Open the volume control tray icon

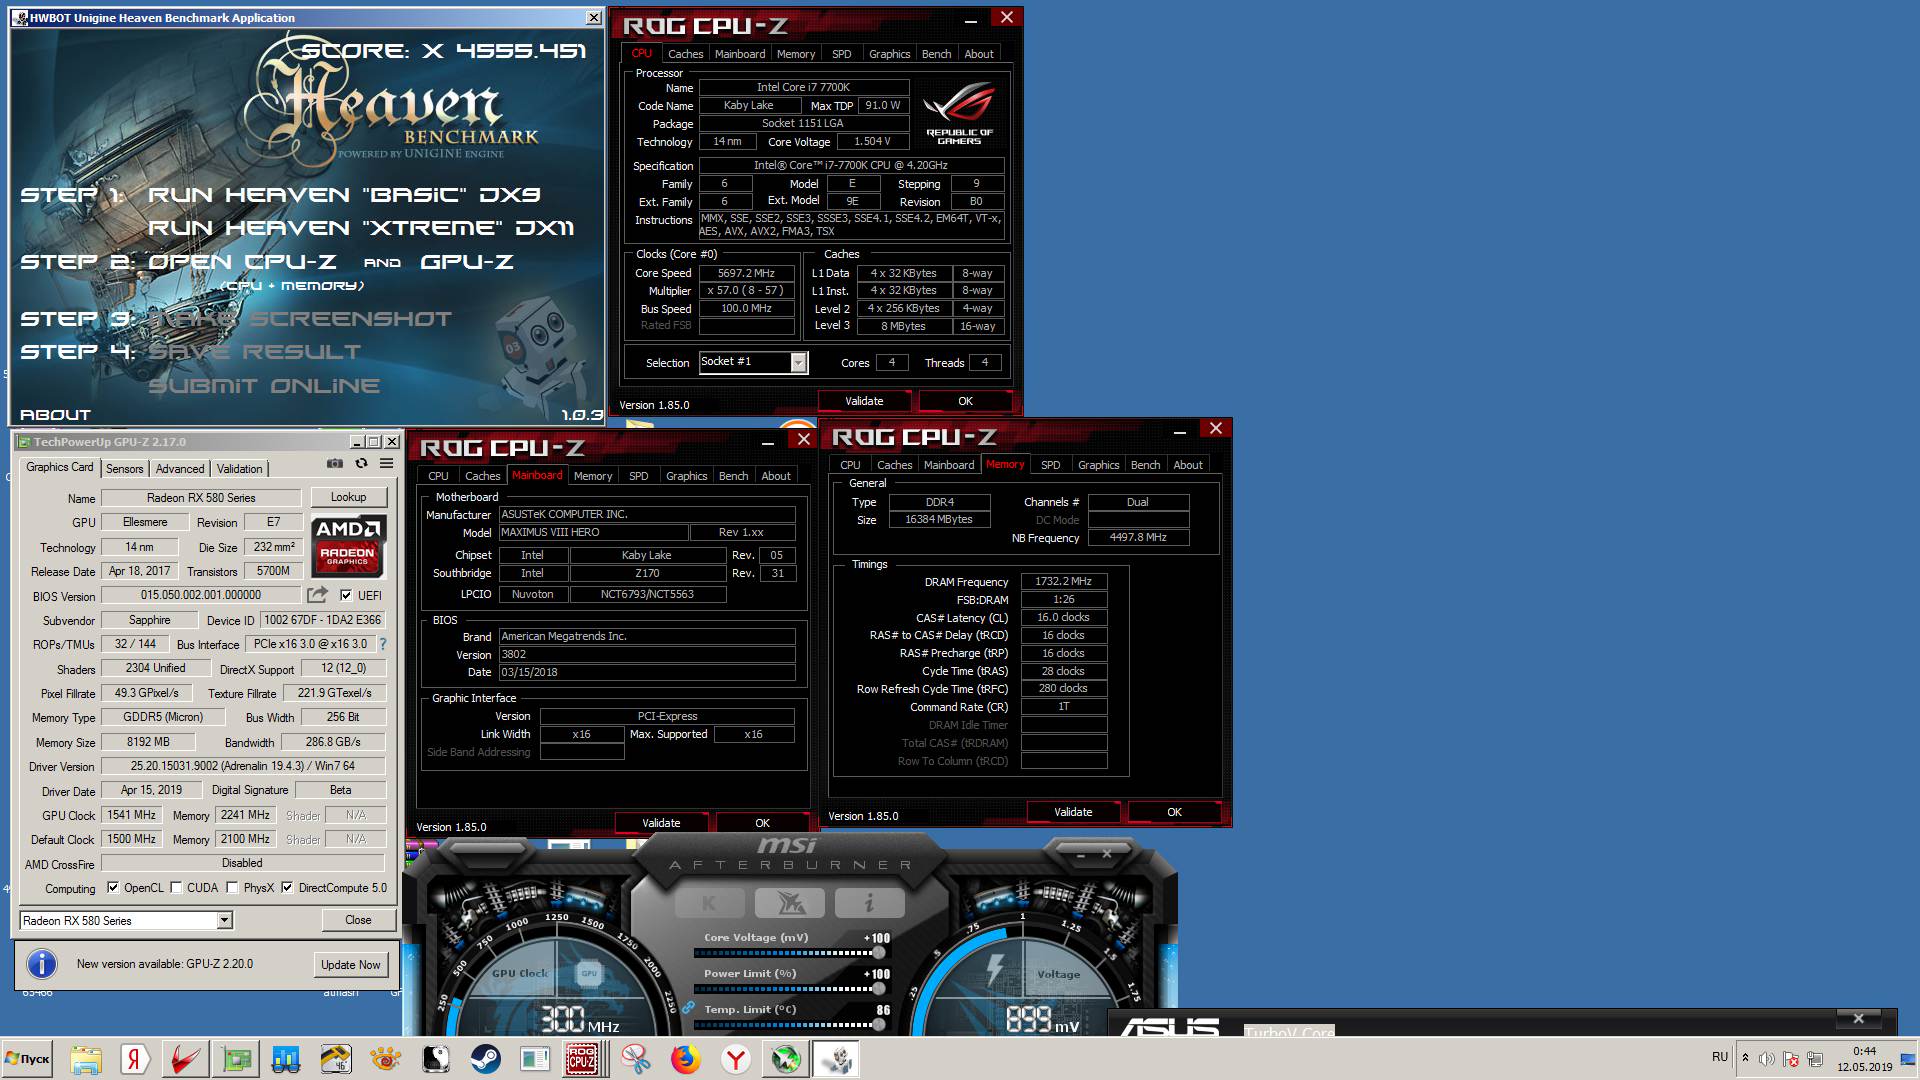(x=1766, y=1059)
